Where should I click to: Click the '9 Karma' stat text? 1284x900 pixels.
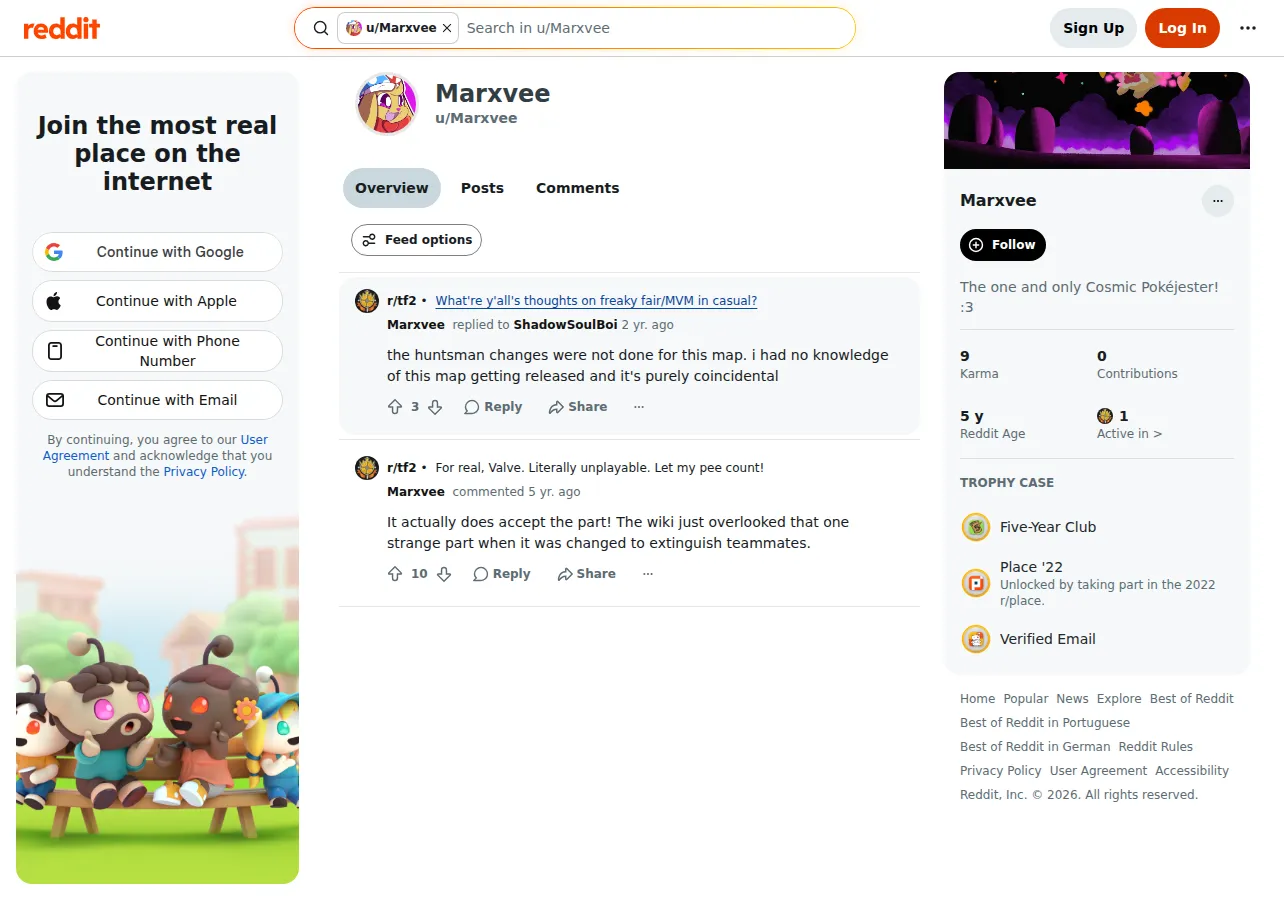(979, 364)
